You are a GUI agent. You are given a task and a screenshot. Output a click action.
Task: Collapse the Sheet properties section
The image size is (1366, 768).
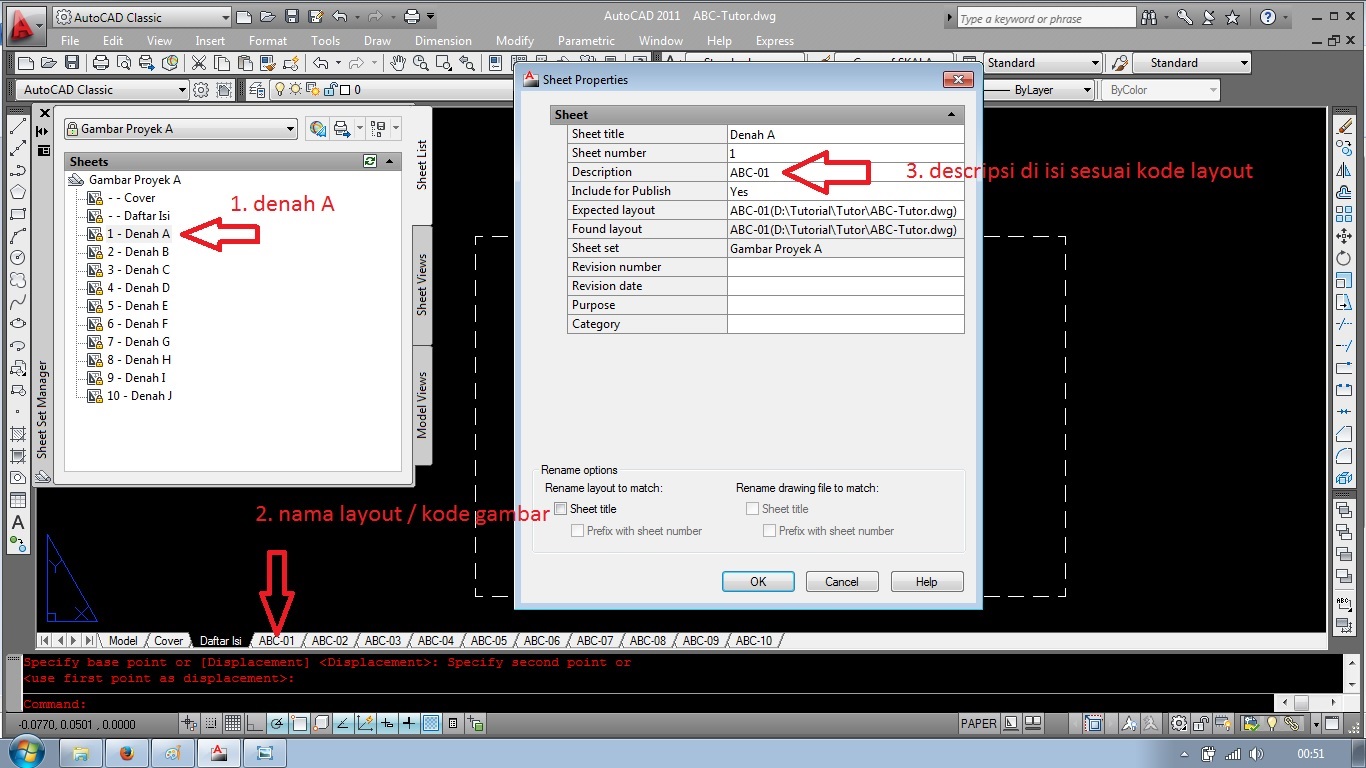pyautogui.click(x=950, y=114)
